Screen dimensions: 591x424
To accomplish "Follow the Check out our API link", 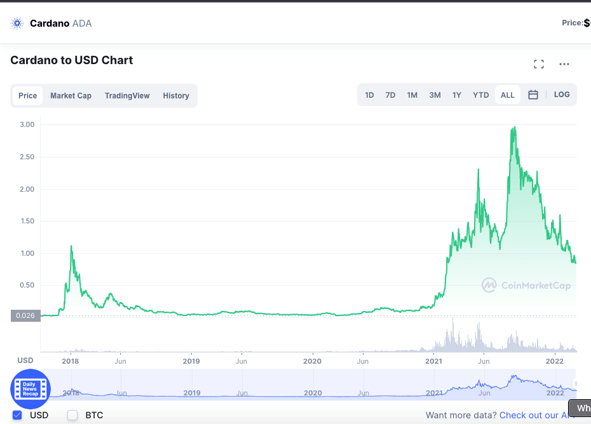I will (x=537, y=415).
